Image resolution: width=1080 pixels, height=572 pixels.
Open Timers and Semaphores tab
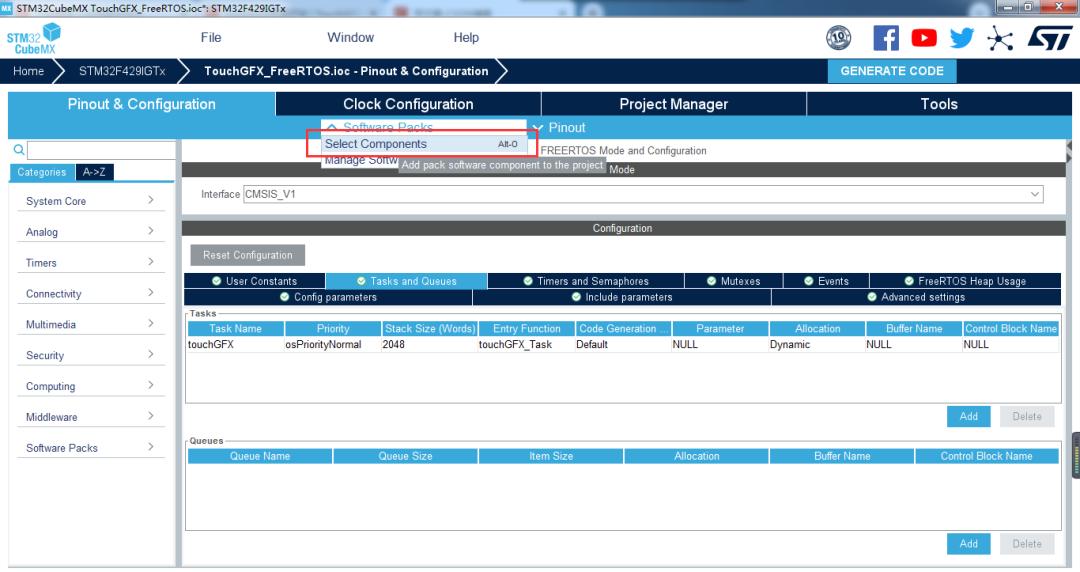[585, 281]
